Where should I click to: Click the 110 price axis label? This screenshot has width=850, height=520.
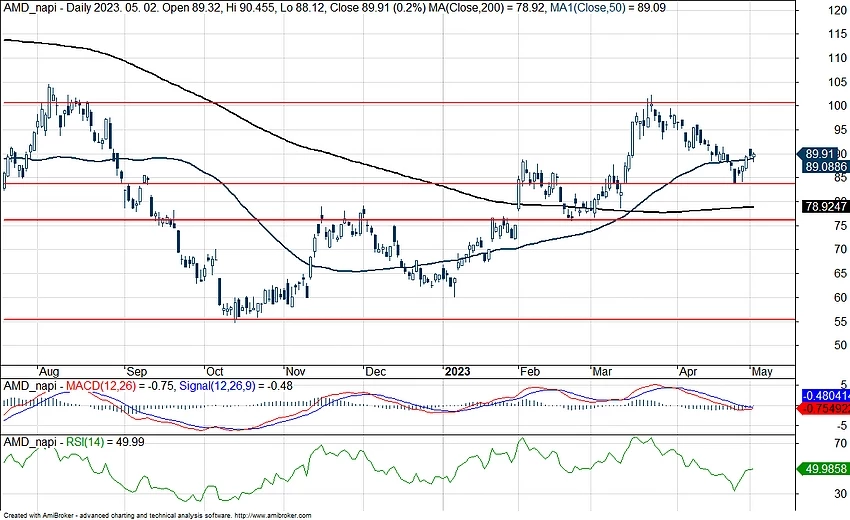[838, 58]
